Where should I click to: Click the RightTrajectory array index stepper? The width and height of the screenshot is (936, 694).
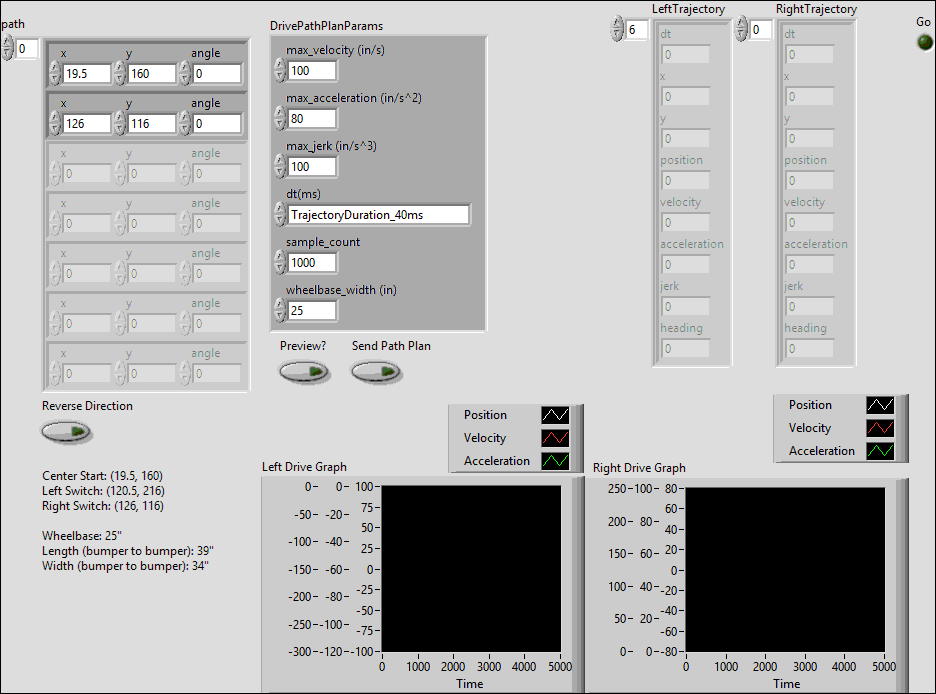[741, 30]
